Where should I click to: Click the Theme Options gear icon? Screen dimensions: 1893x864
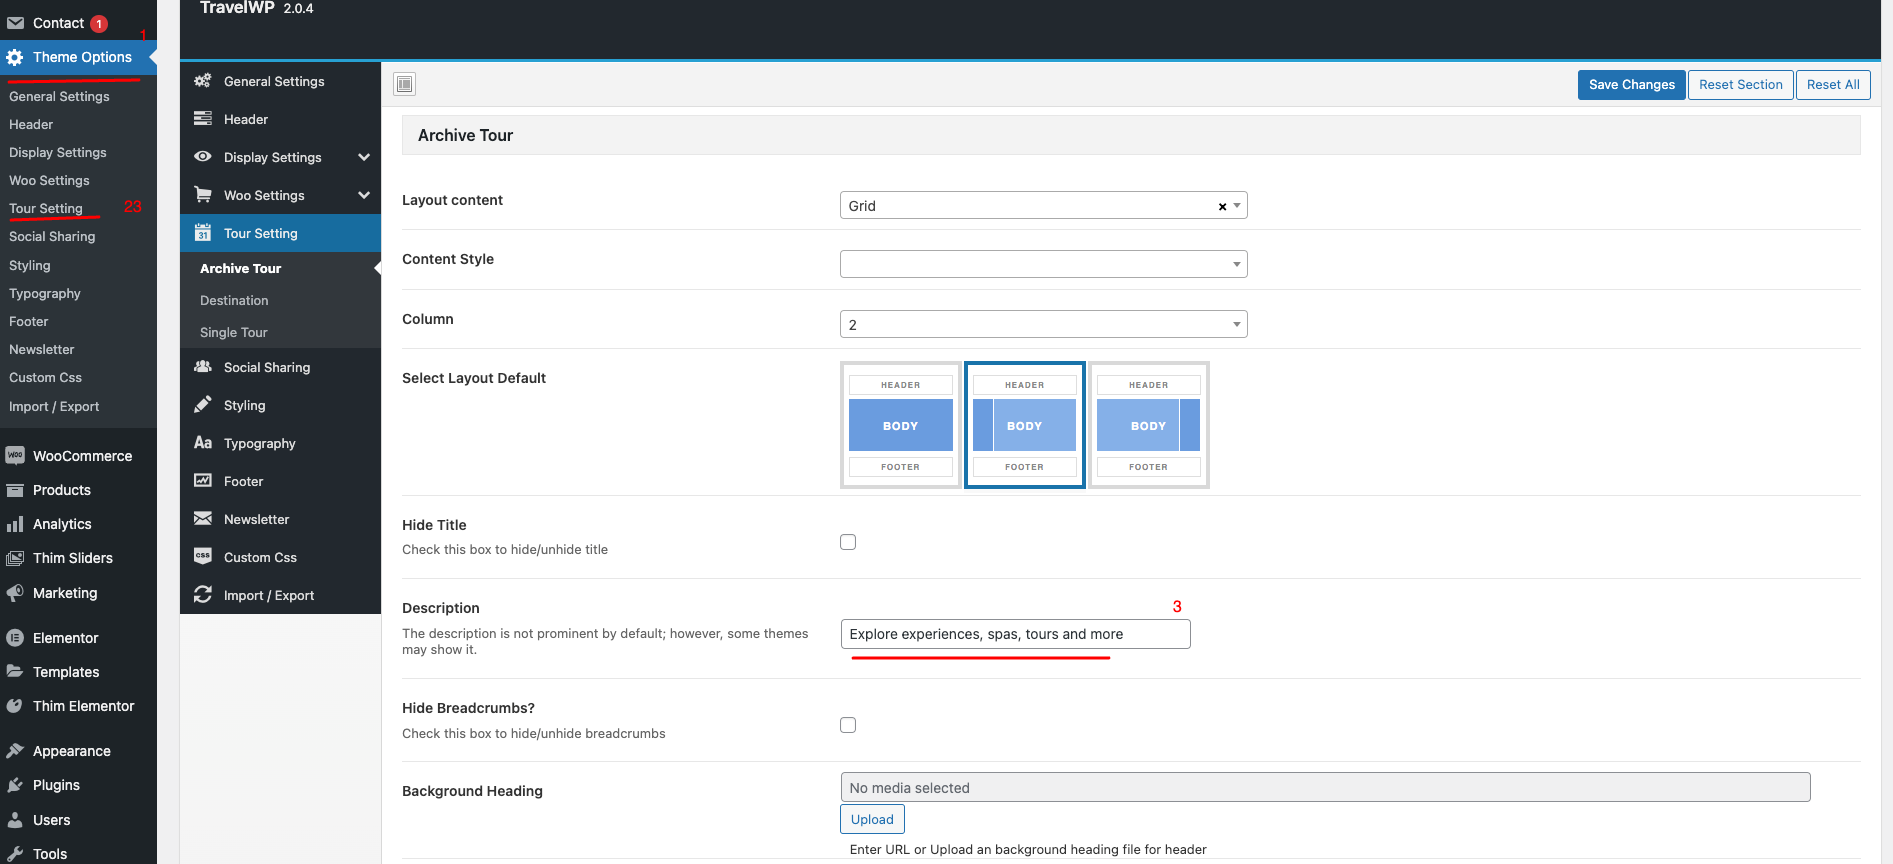click(x=15, y=57)
